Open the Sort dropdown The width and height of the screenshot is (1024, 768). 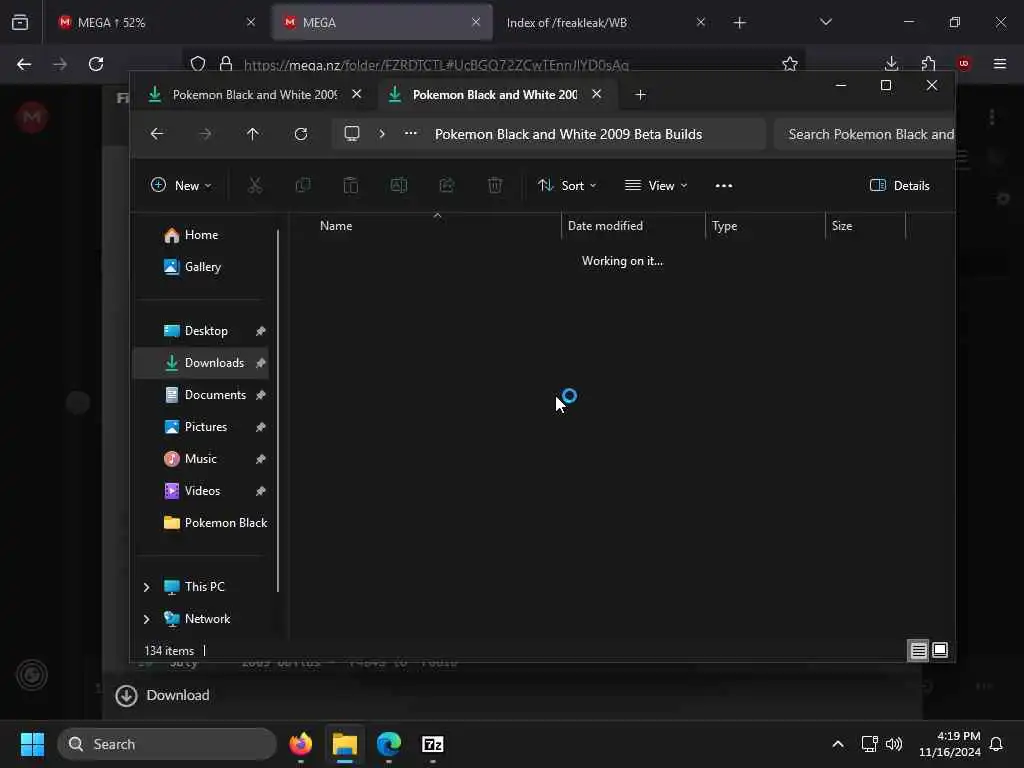567,185
